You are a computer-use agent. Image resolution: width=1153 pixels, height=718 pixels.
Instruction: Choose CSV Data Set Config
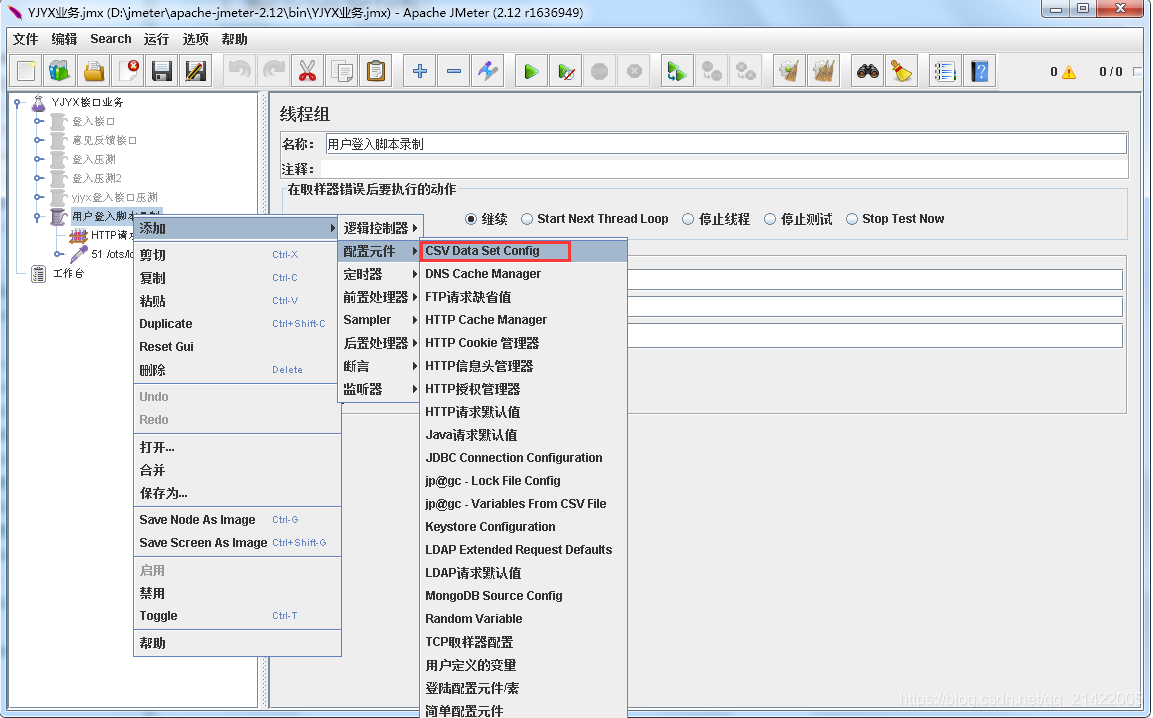point(524,251)
